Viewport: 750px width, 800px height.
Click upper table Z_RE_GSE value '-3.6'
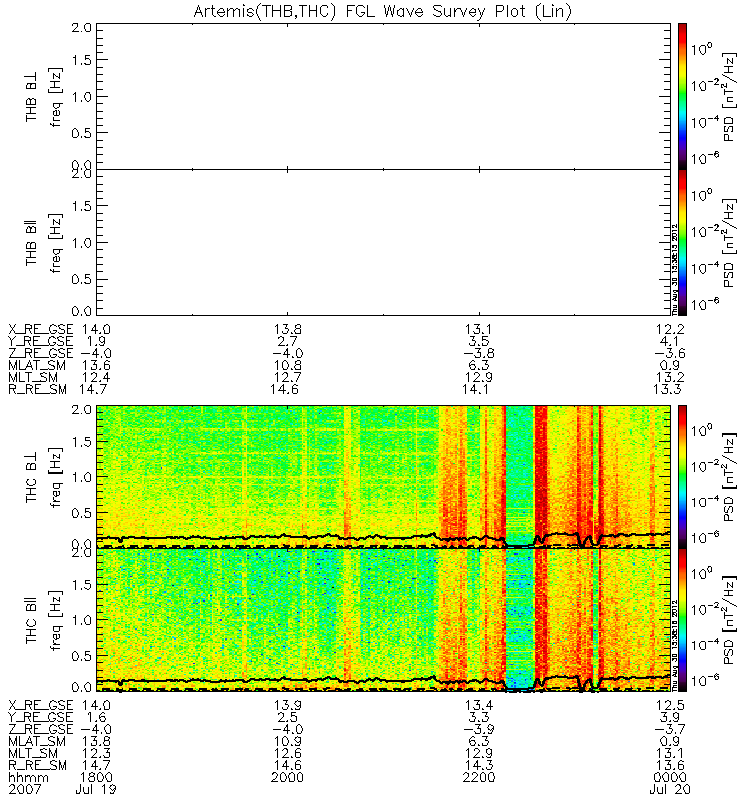(670, 353)
